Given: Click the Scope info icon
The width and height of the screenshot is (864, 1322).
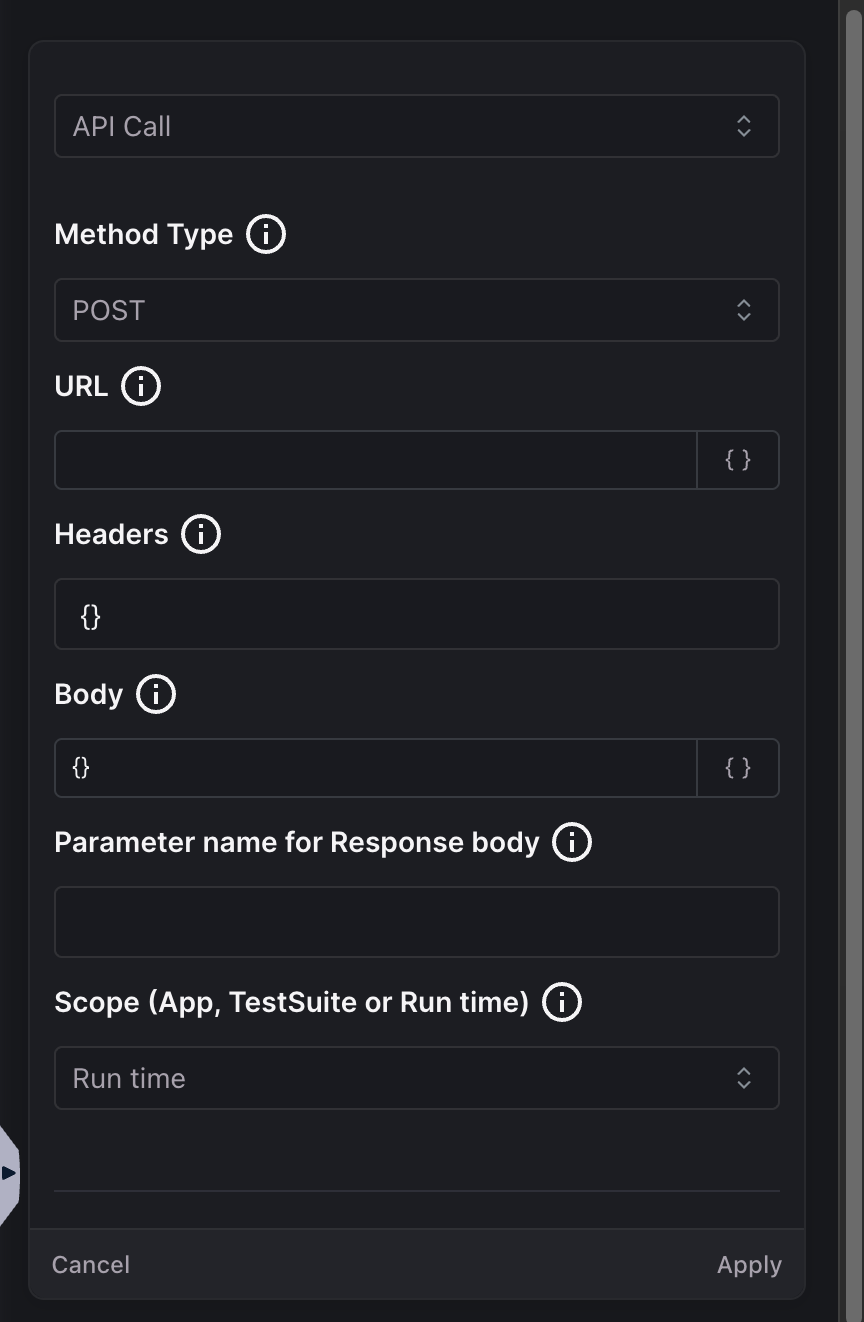Looking at the screenshot, I should click(x=561, y=1002).
